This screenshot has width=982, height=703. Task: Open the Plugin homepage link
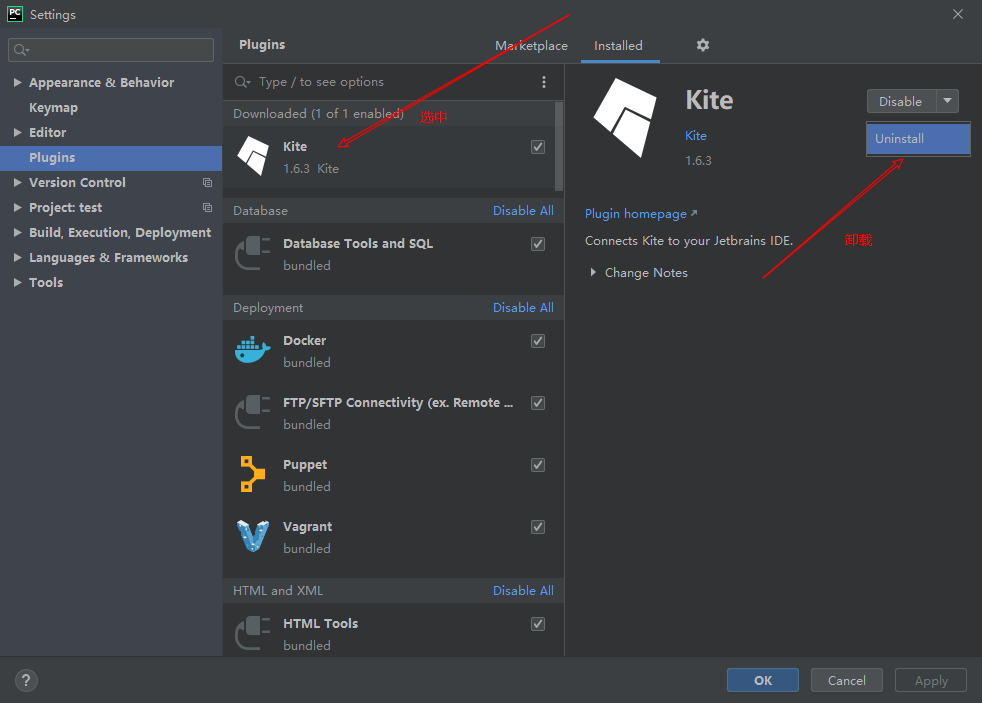coord(641,213)
